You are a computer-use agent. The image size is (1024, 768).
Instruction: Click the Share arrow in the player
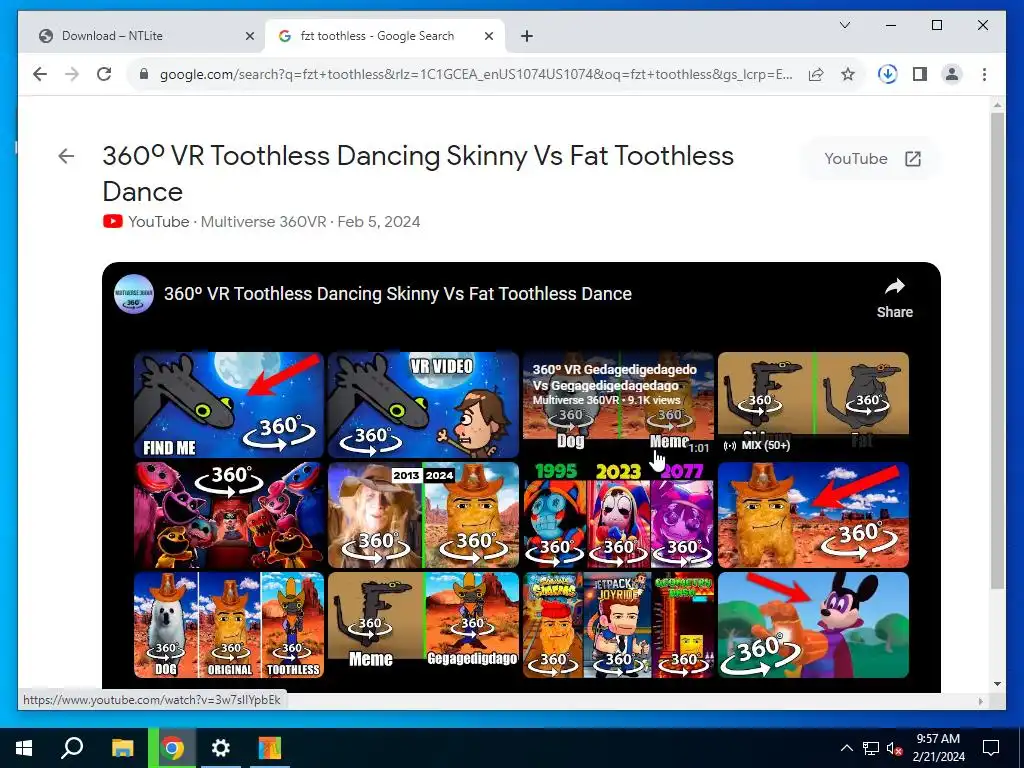tap(895, 298)
